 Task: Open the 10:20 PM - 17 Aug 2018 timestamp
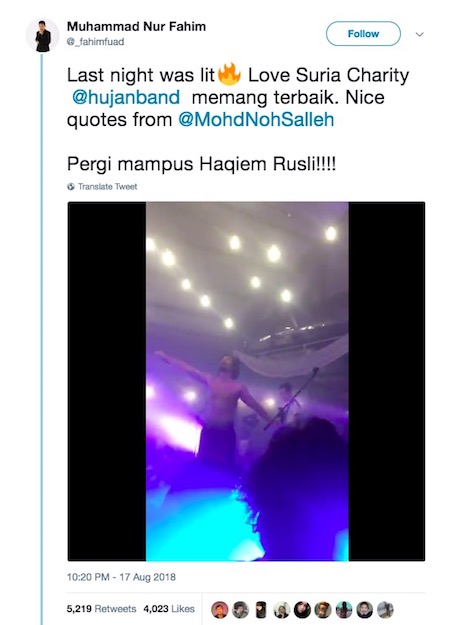(x=121, y=577)
